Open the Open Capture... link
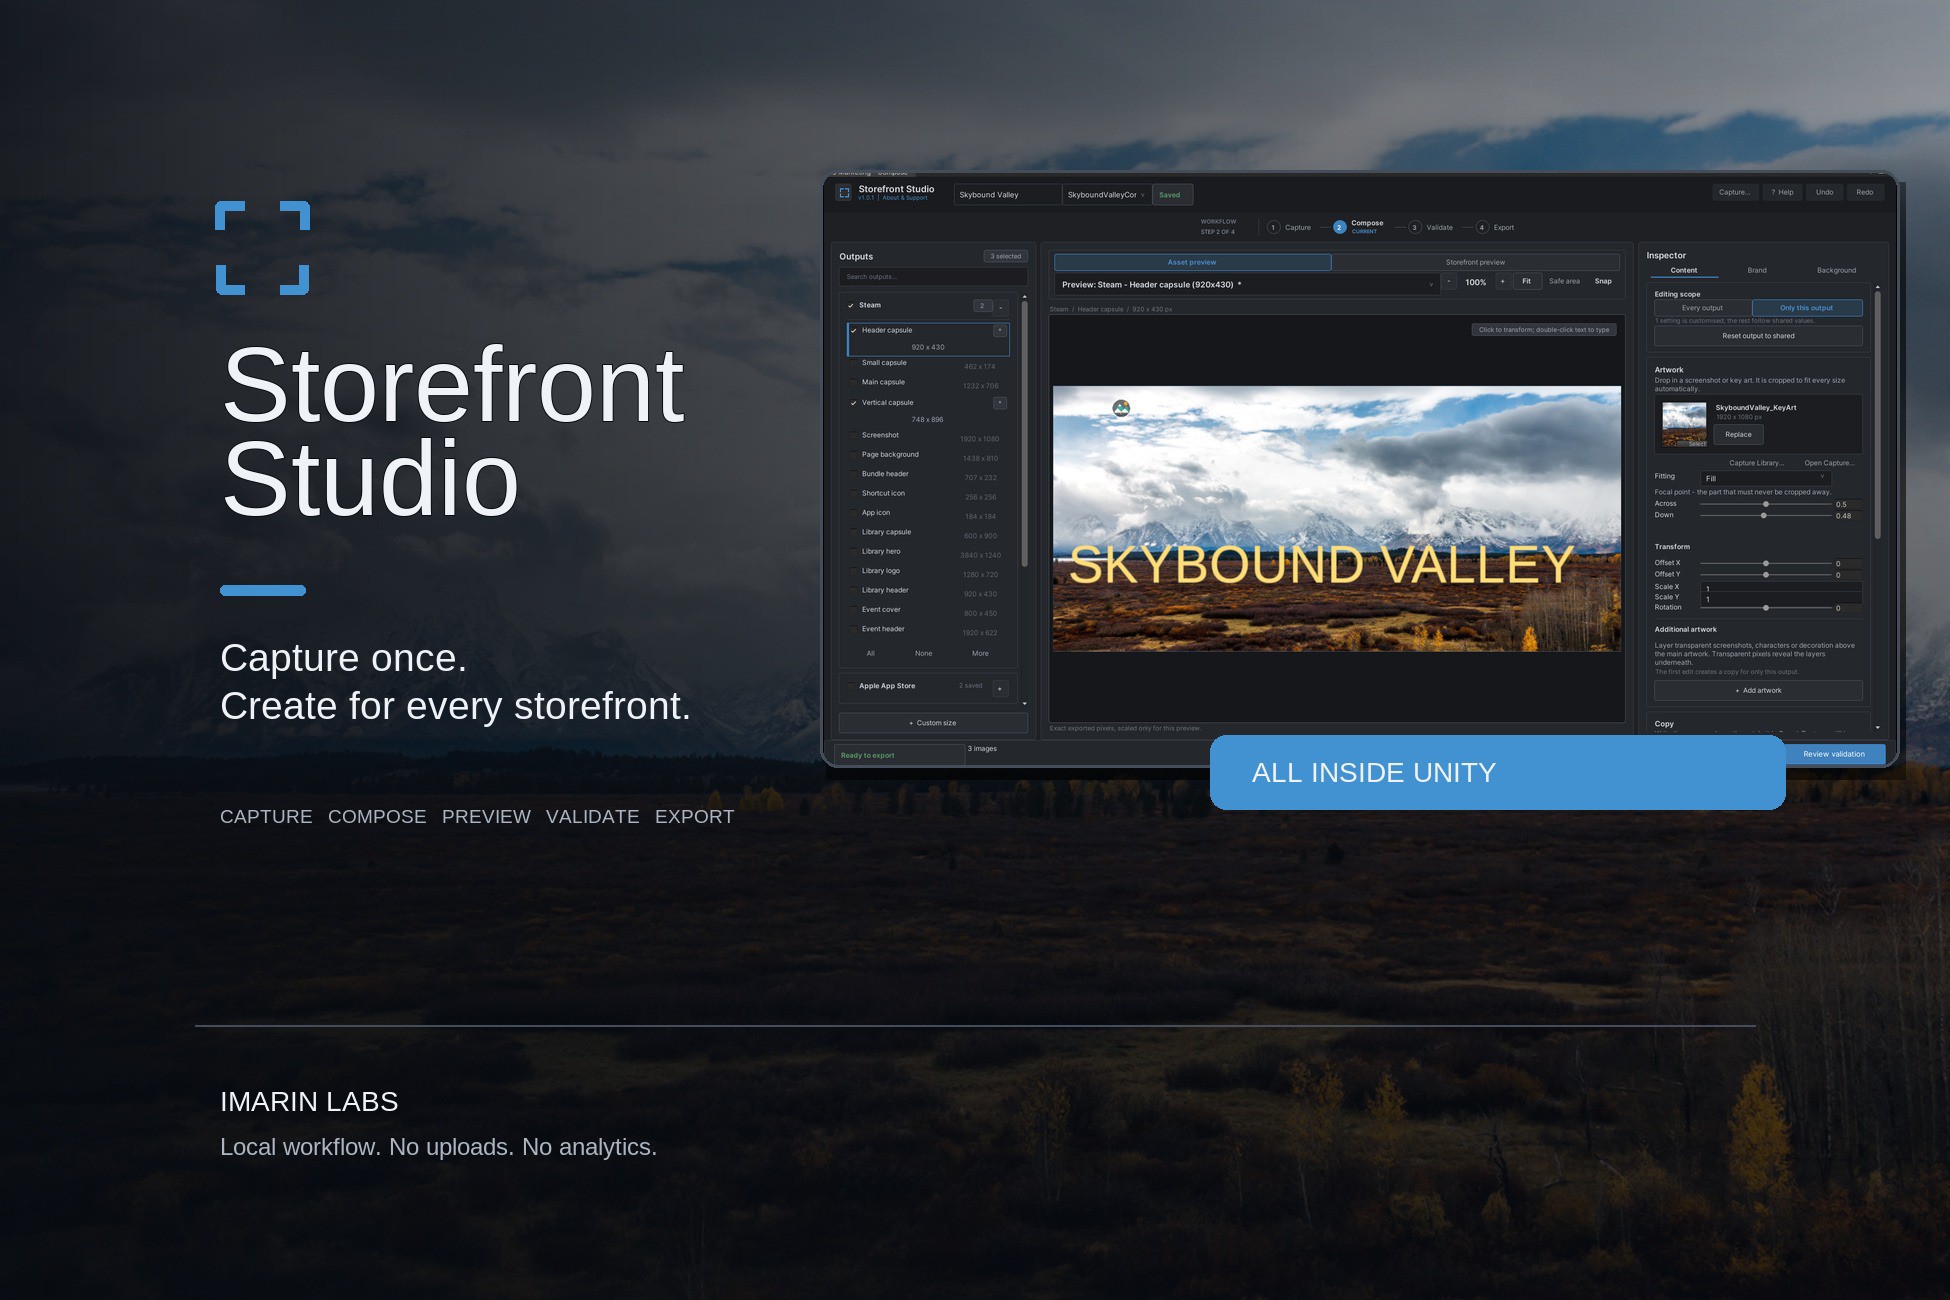Screen dimensions: 1950x1300 click(x=1829, y=463)
